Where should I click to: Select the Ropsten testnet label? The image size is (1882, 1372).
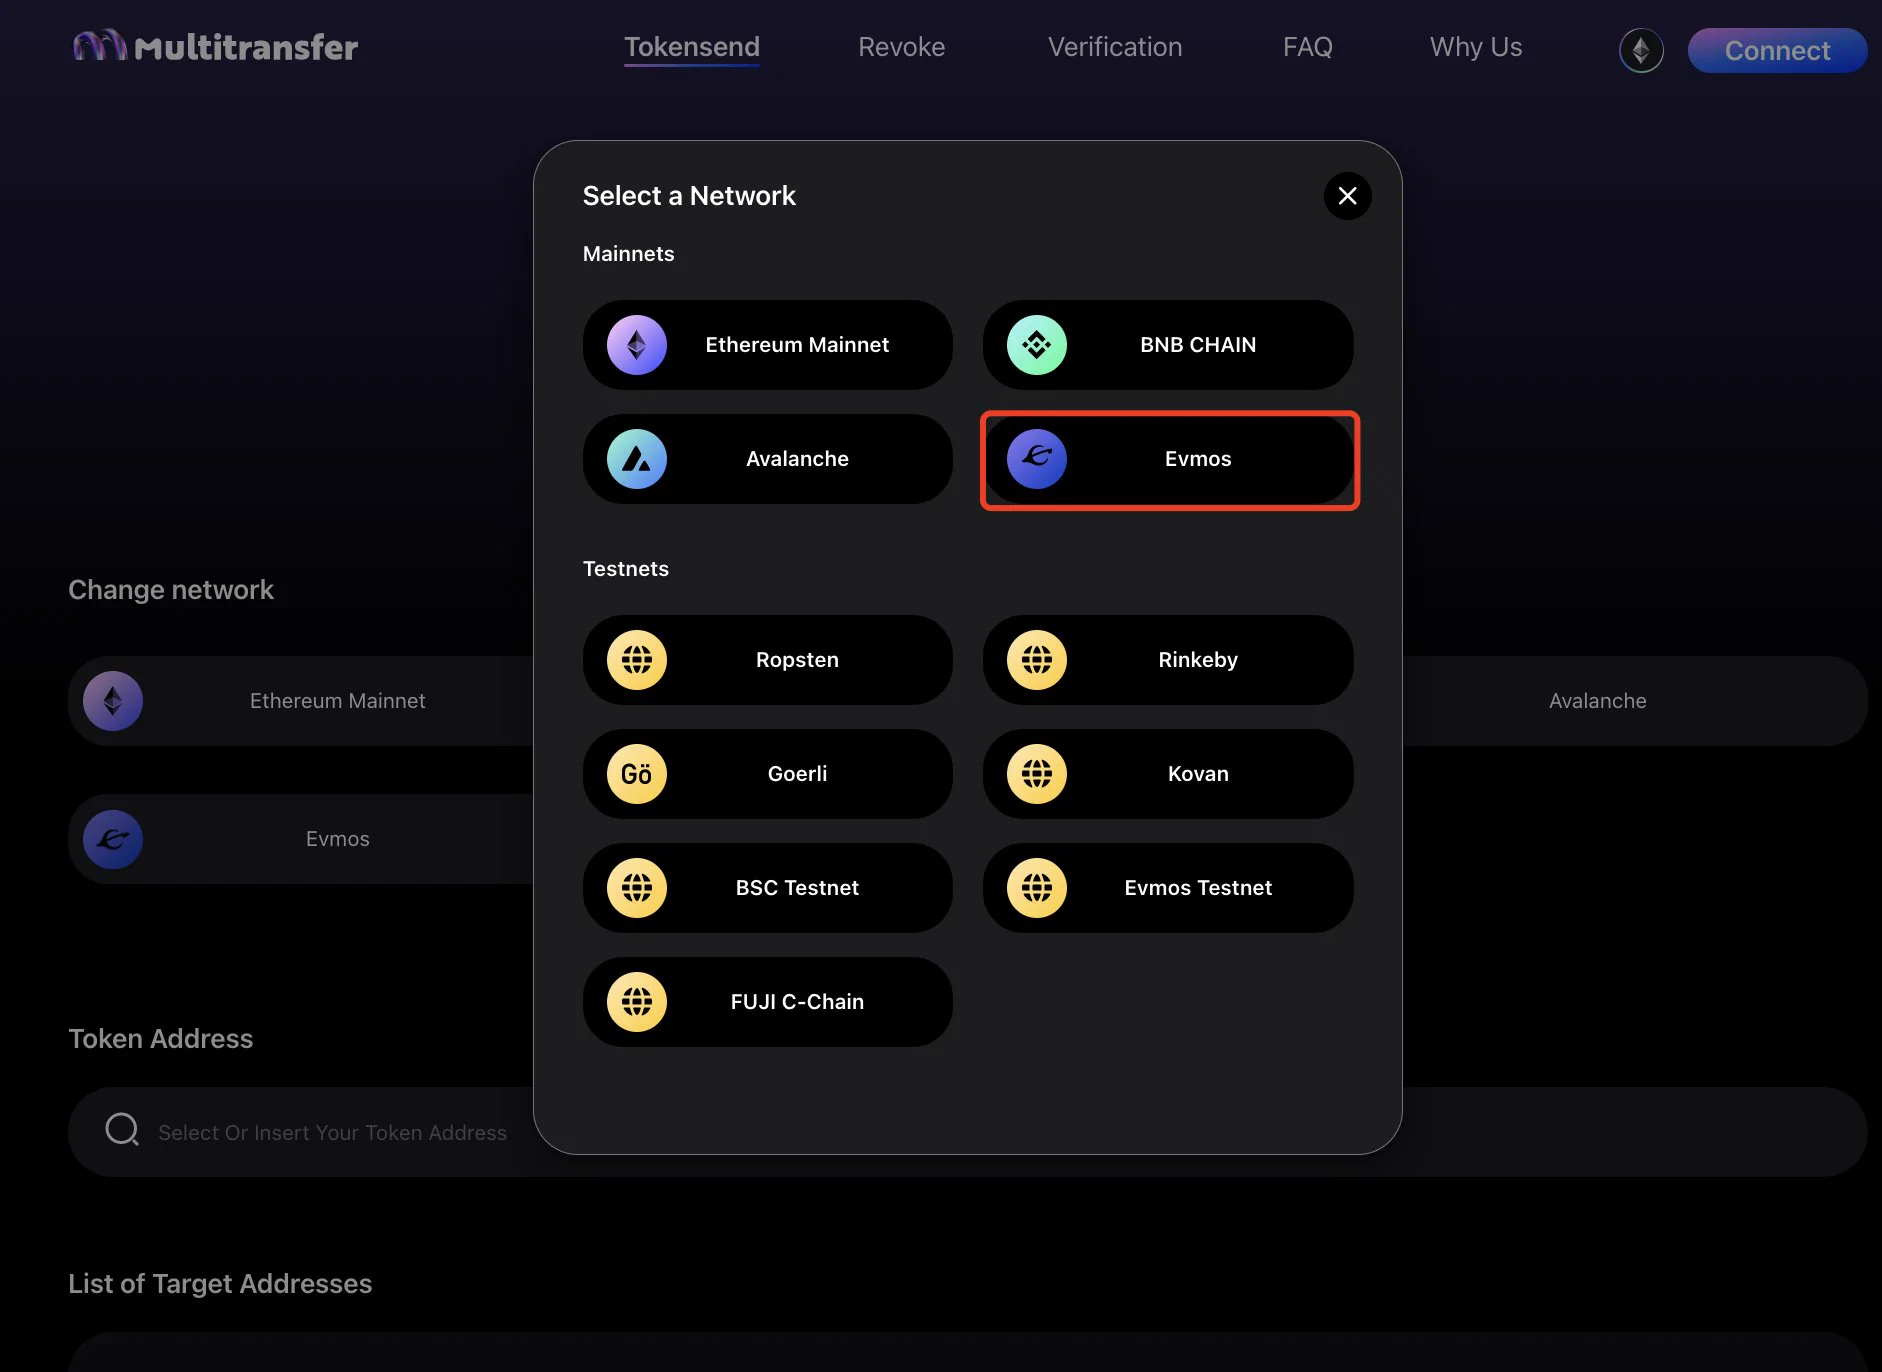tap(797, 660)
